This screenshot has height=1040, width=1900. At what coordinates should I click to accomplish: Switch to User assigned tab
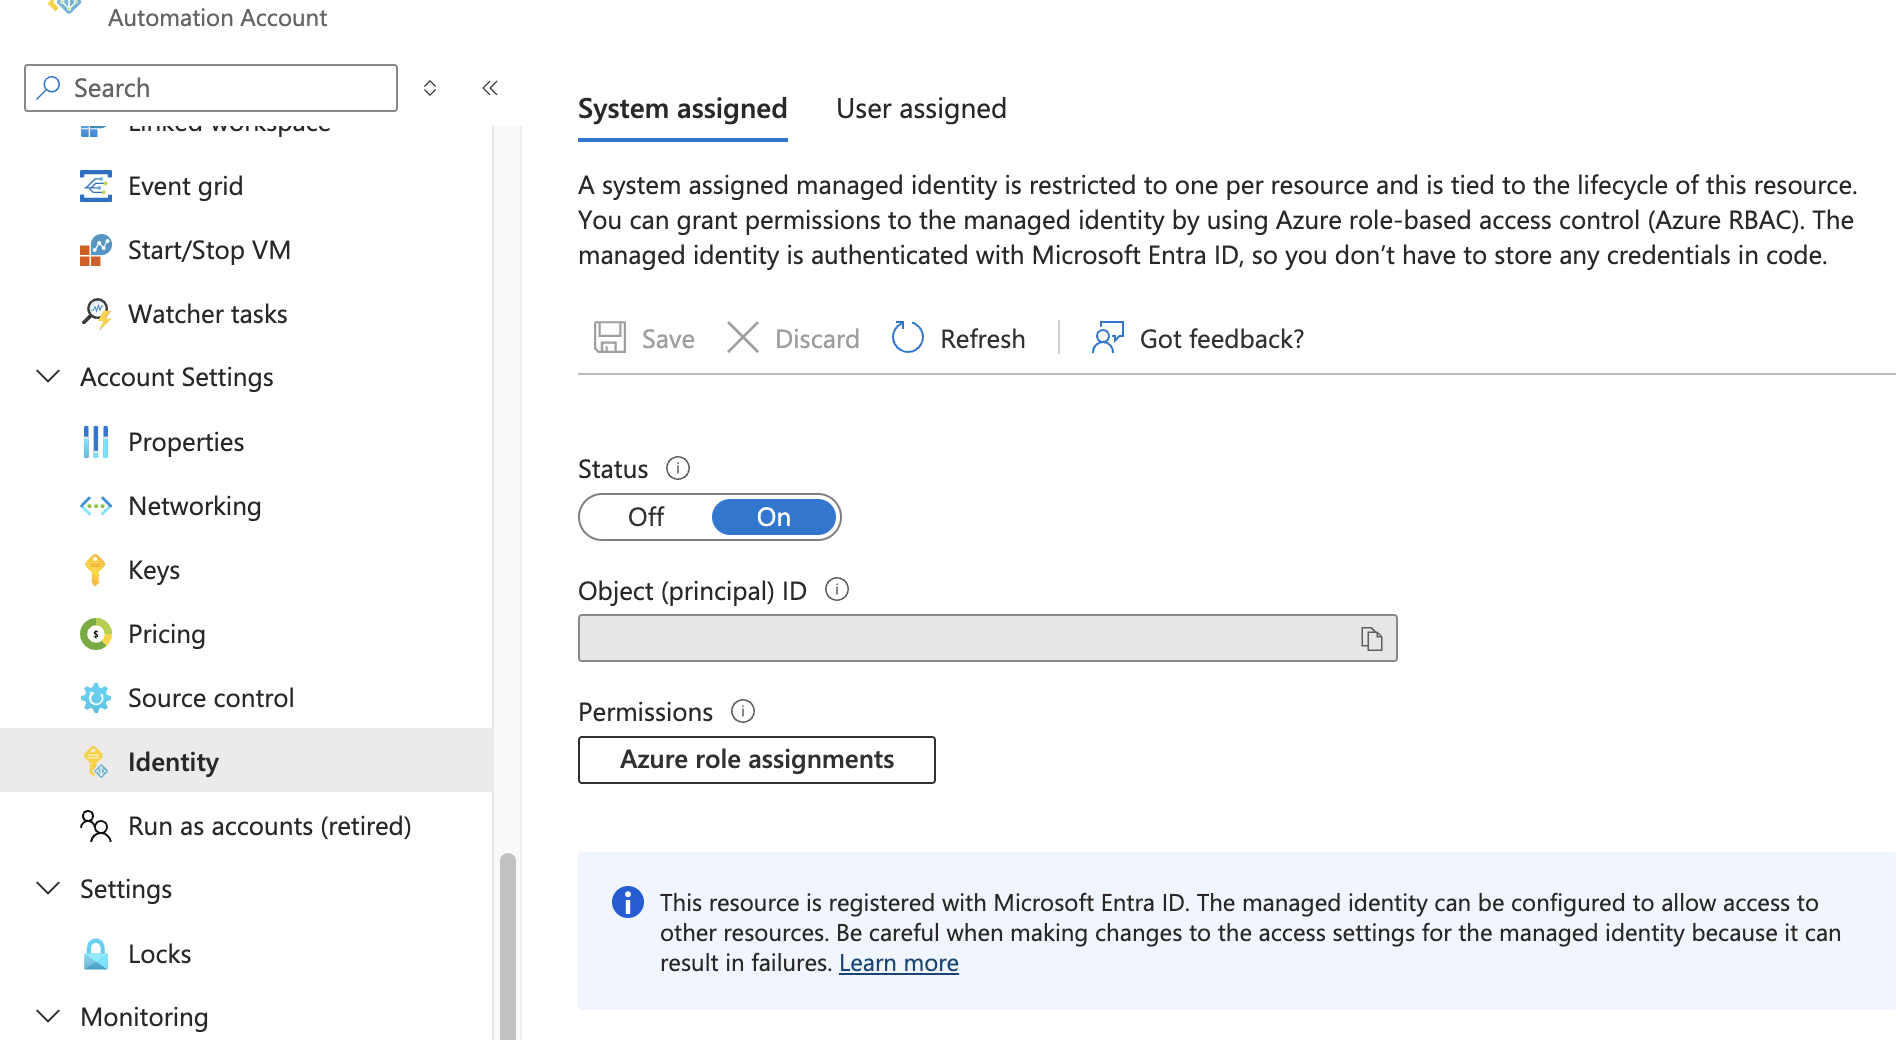click(921, 109)
